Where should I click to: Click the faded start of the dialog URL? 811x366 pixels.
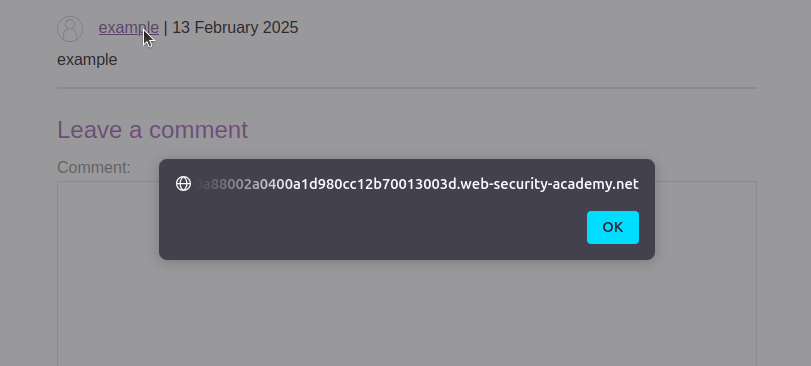pyautogui.click(x=230, y=184)
